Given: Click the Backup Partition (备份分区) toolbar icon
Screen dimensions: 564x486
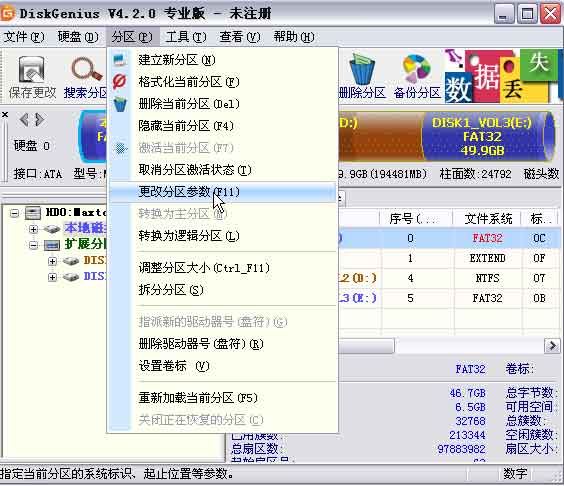Looking at the screenshot, I should (x=417, y=77).
